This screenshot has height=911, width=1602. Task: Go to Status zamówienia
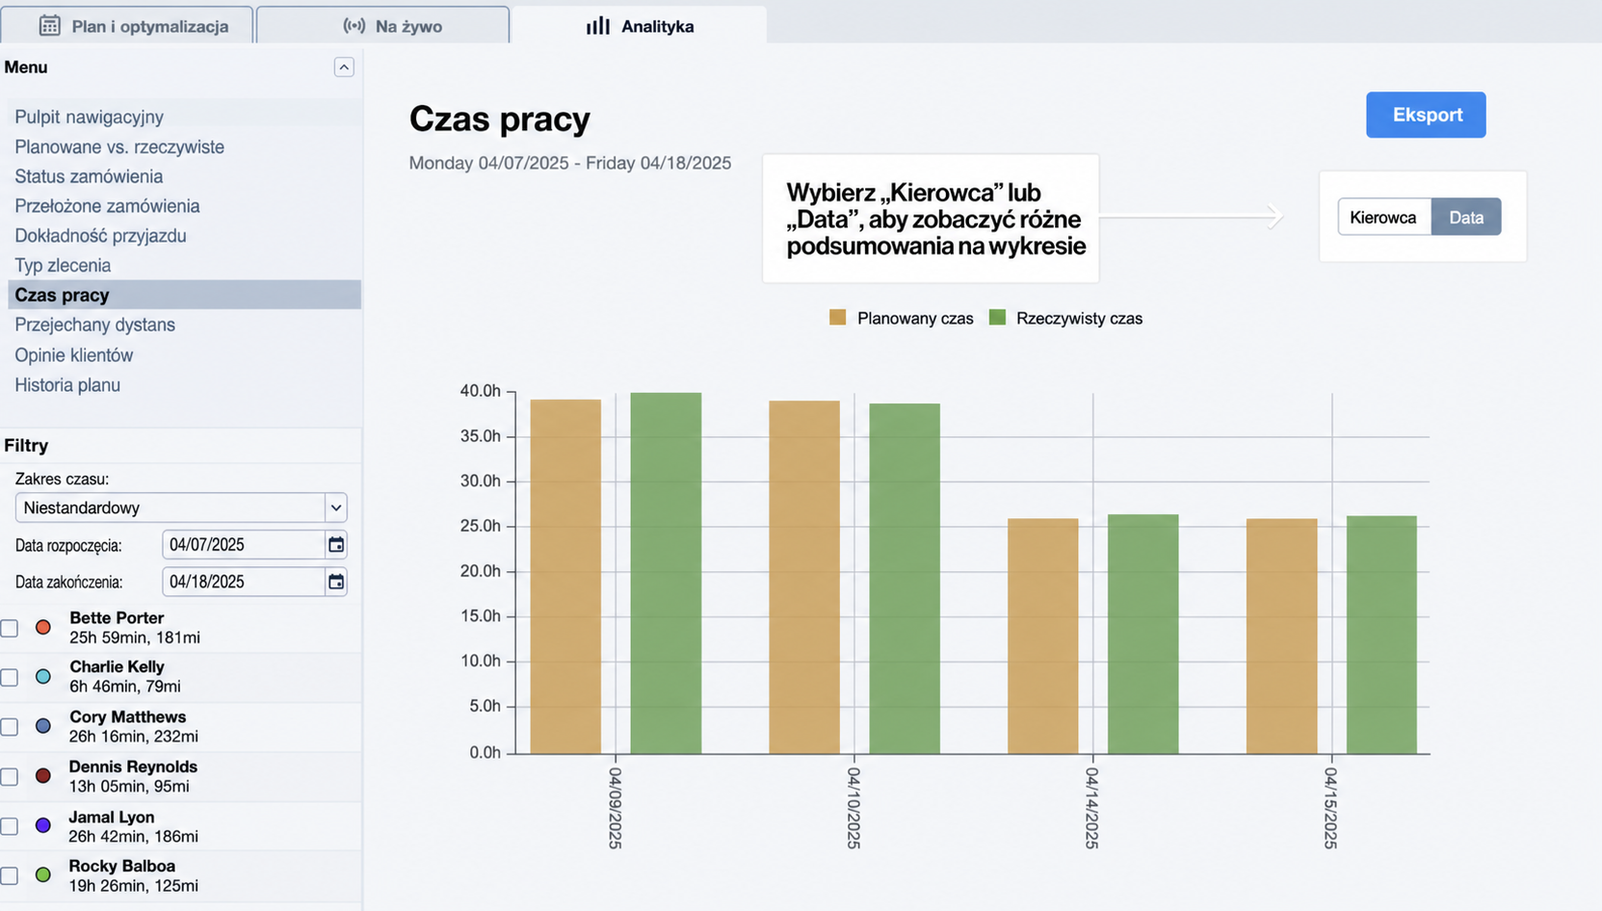tap(88, 176)
